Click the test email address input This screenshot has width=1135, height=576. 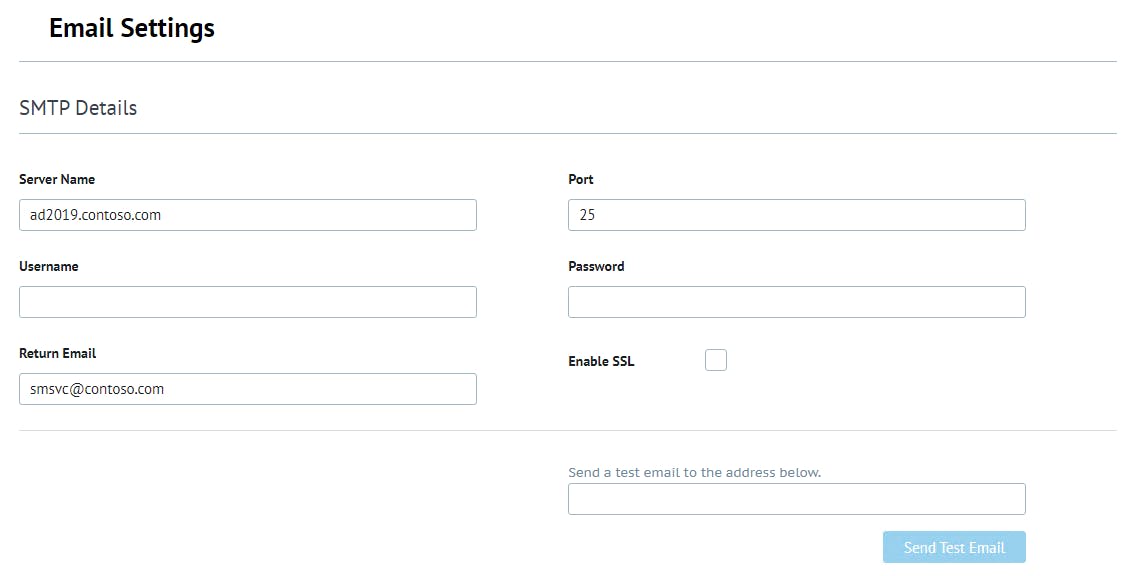tap(796, 499)
